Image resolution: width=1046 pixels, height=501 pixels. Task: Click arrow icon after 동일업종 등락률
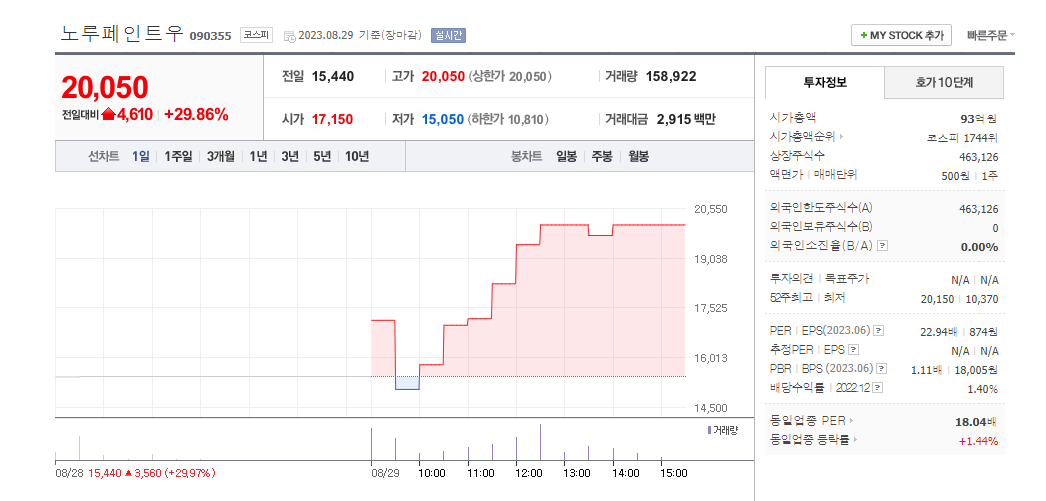pyautogui.click(x=855, y=440)
